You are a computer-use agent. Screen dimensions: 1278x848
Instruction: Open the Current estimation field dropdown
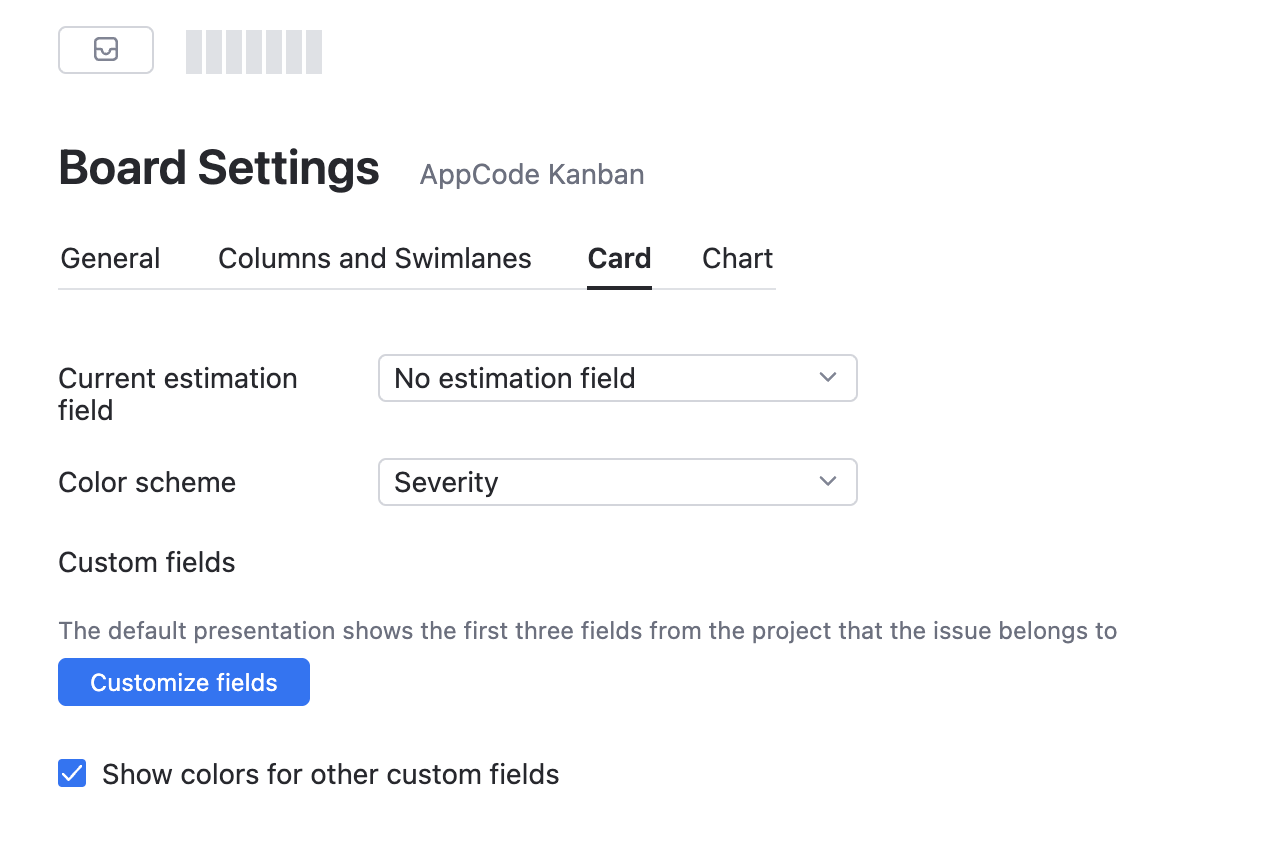617,378
